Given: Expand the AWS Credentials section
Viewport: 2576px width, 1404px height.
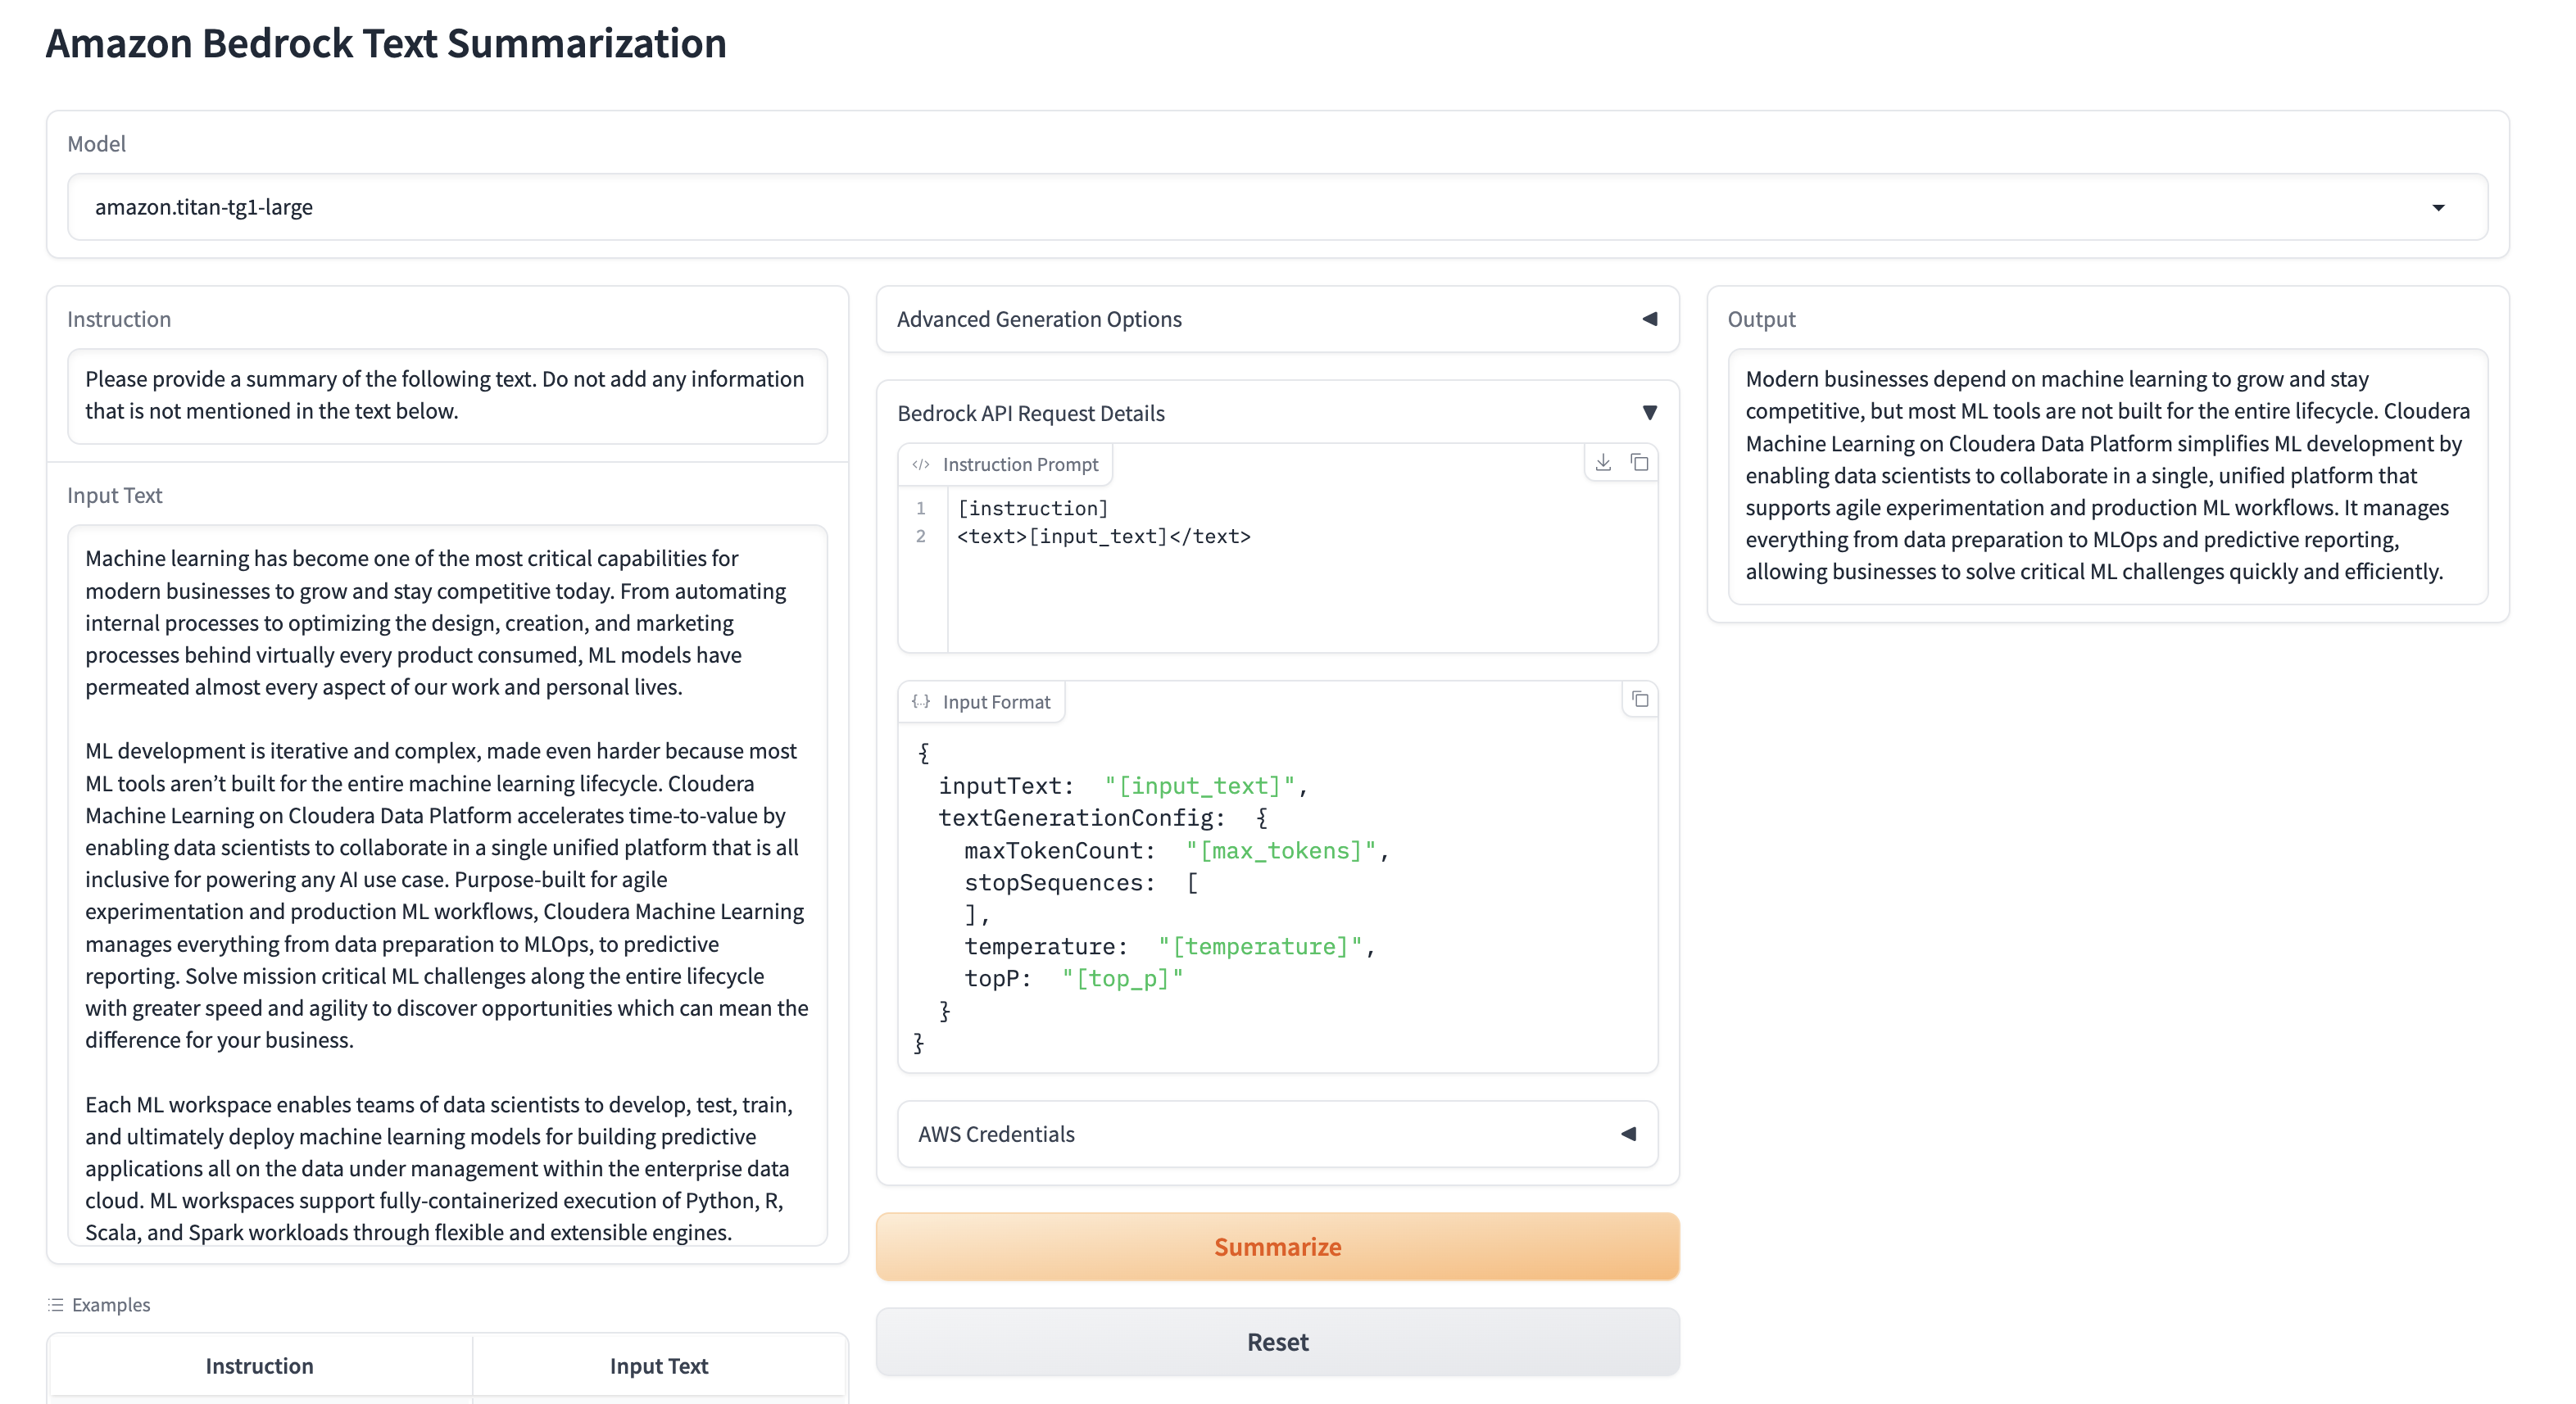Looking at the screenshot, I should (1629, 1134).
